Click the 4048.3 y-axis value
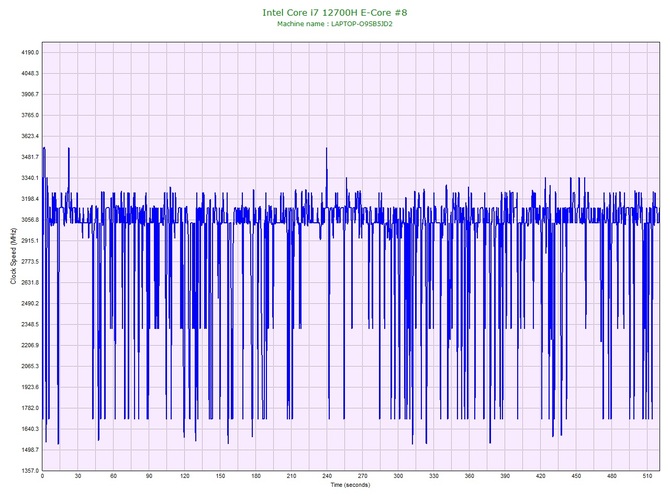 click(30, 73)
